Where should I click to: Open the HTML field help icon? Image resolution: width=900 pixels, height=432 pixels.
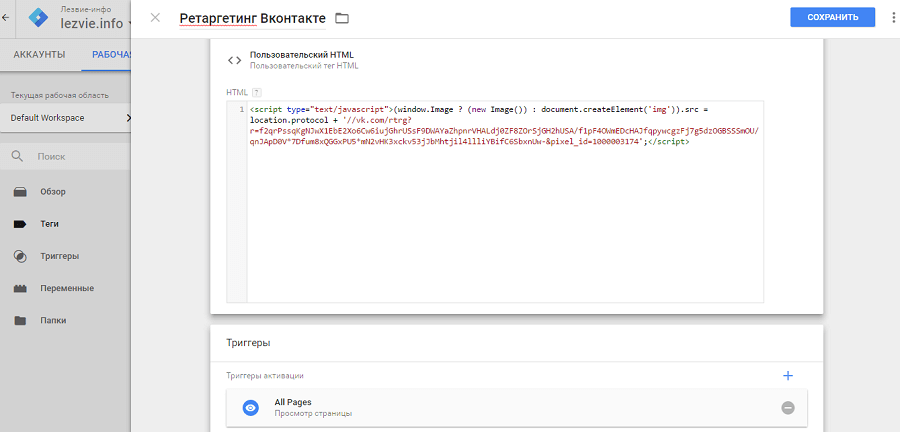click(x=257, y=92)
